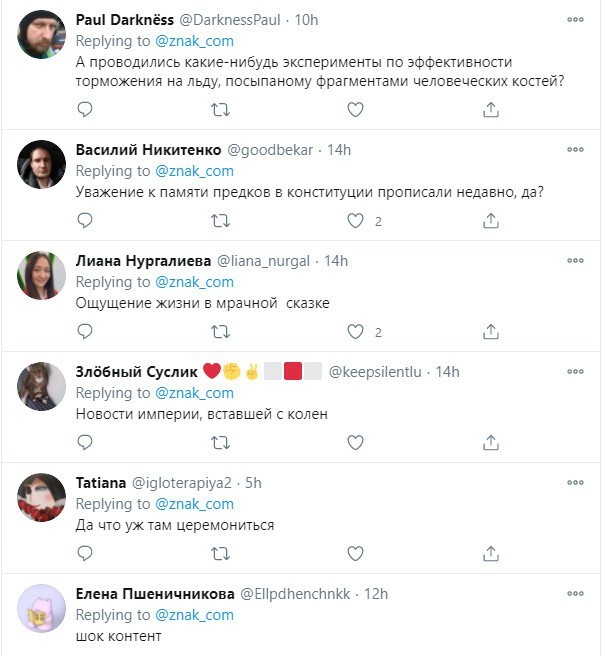611x656 pixels.
Task: Share Василий Никитенко's tweet
Action: coord(491,221)
